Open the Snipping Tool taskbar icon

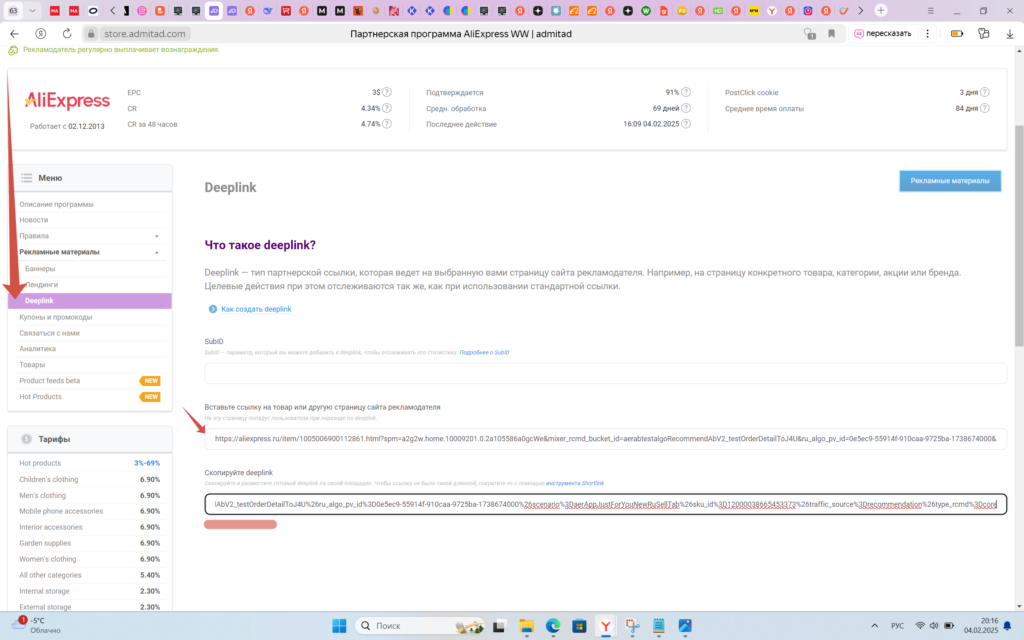(632, 626)
